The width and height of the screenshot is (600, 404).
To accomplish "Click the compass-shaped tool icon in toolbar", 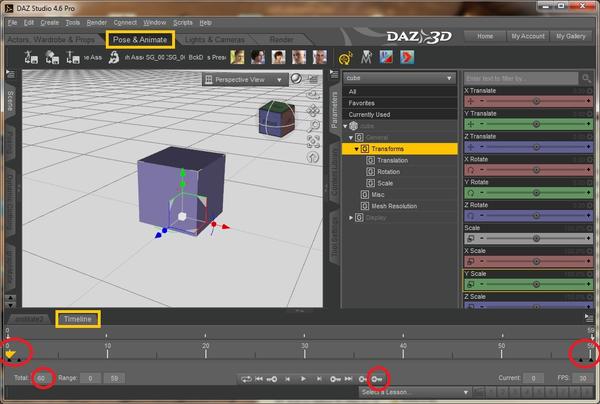I will click(366, 57).
